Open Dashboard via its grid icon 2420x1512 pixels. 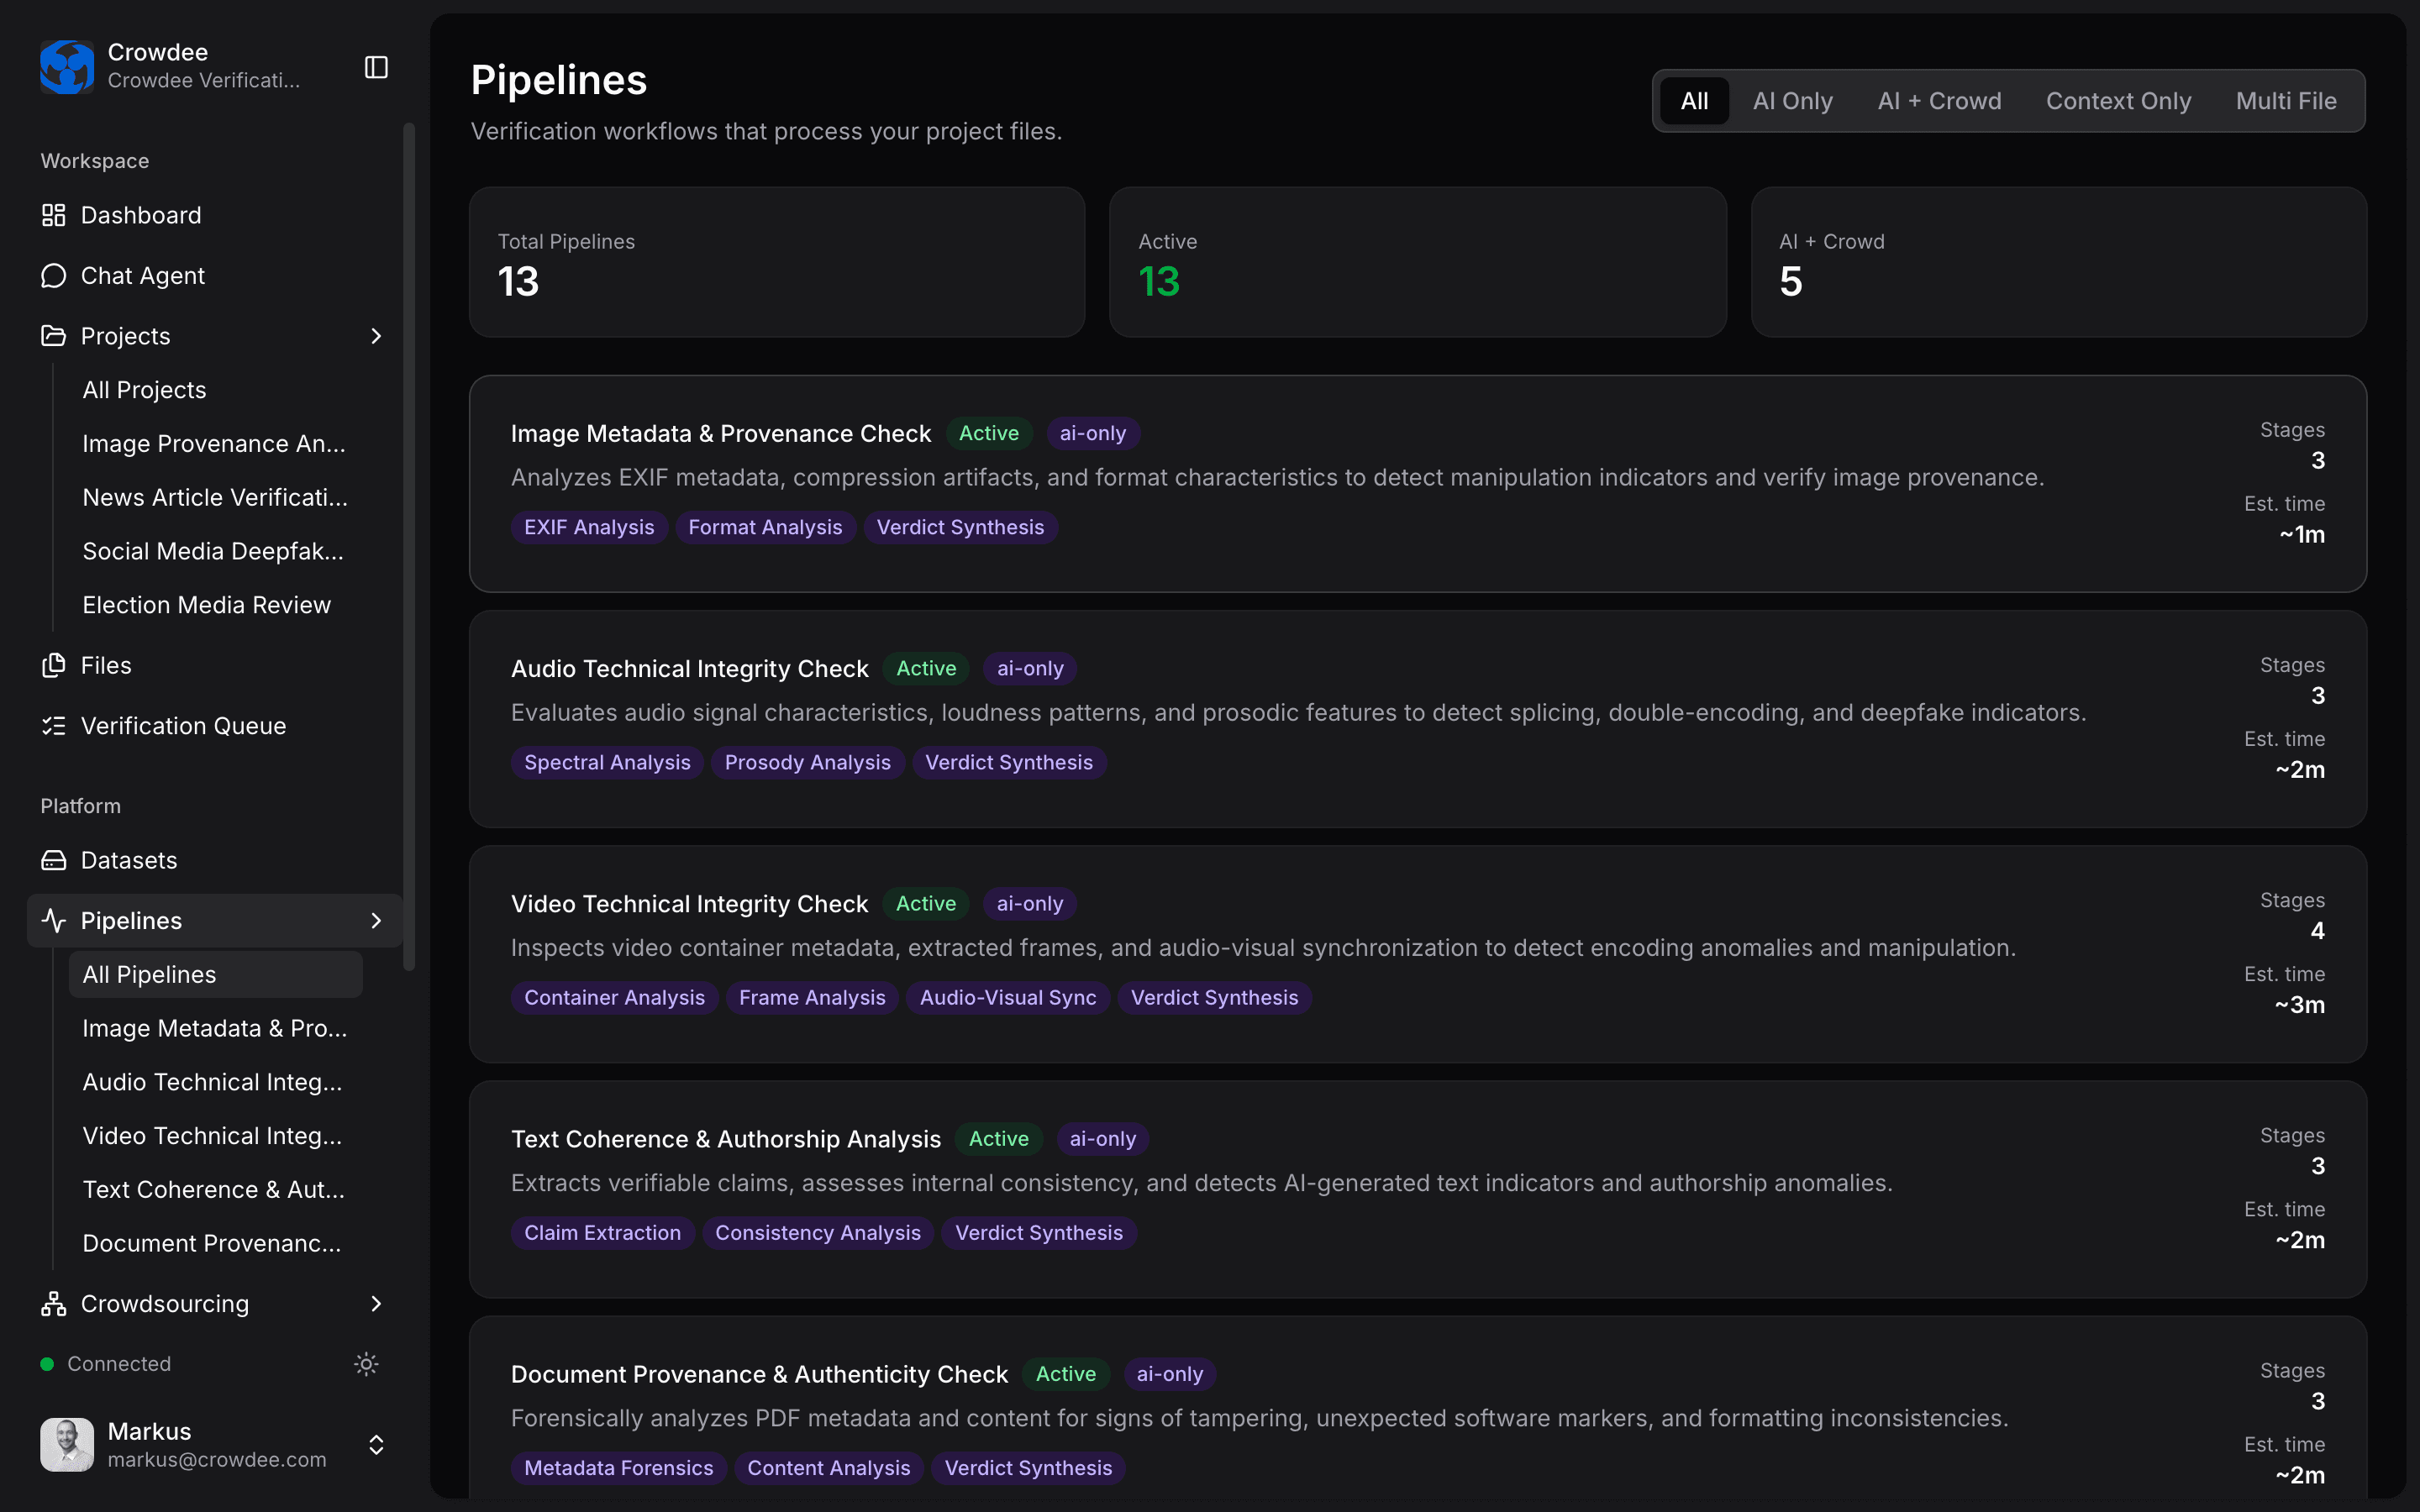click(x=54, y=215)
